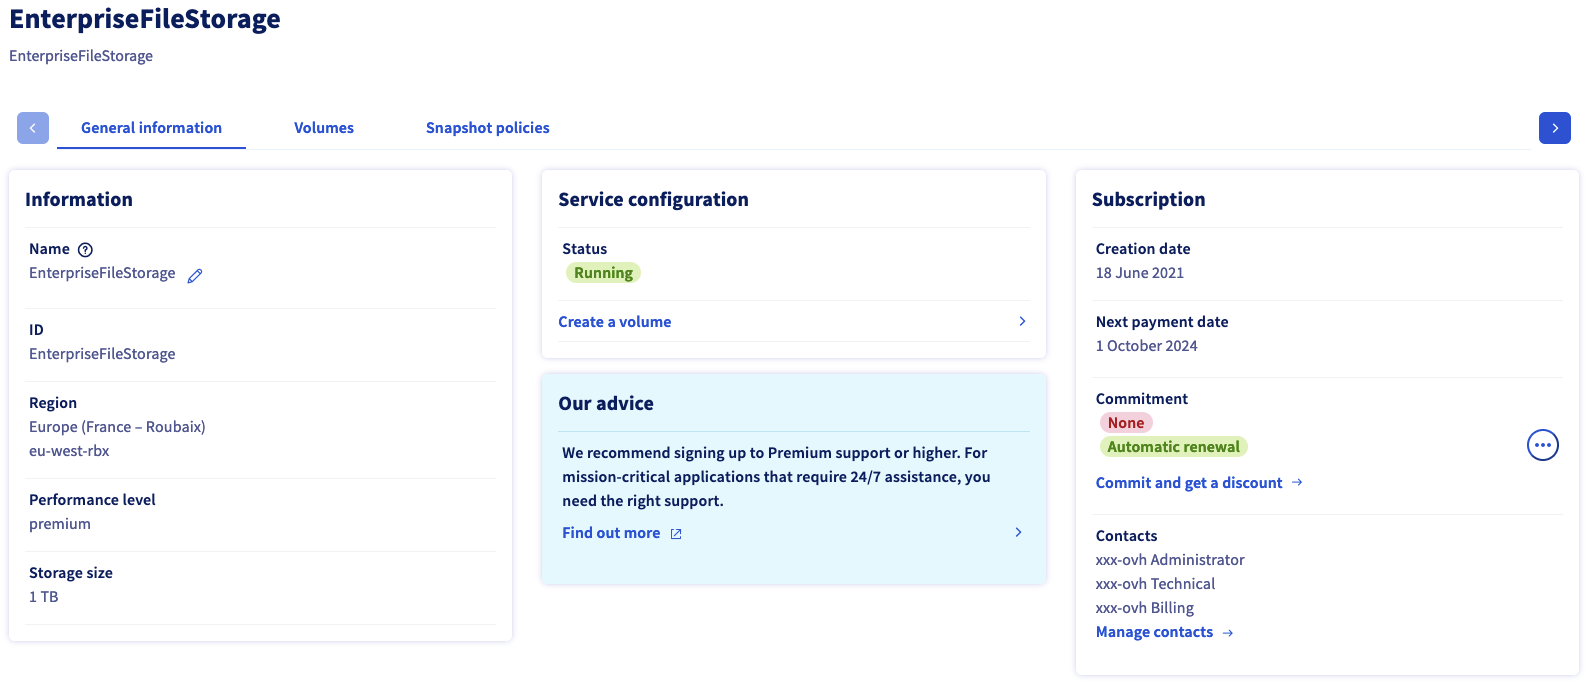Click arrow icon after Commit and get a discount
This screenshot has width=1595, height=686.
(x=1297, y=482)
